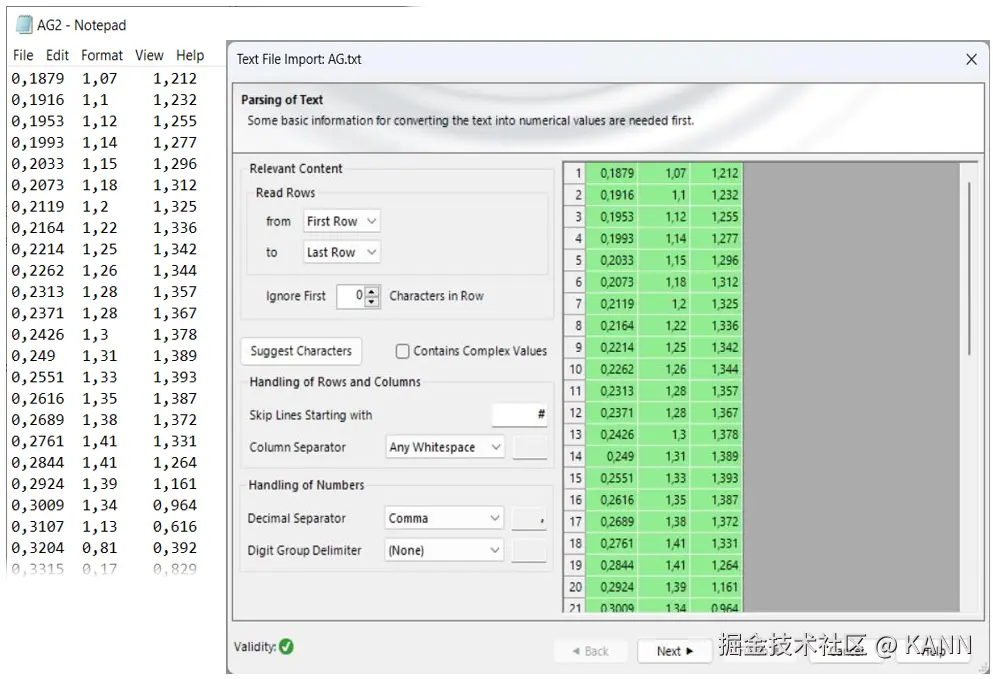Increase the Ignore First characters value
The height and width of the screenshot is (679, 993).
372,291
